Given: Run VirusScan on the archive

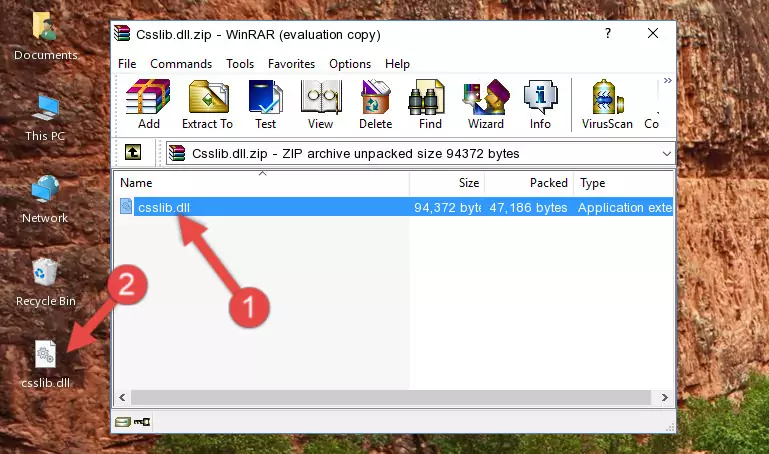Looking at the screenshot, I should 607,104.
